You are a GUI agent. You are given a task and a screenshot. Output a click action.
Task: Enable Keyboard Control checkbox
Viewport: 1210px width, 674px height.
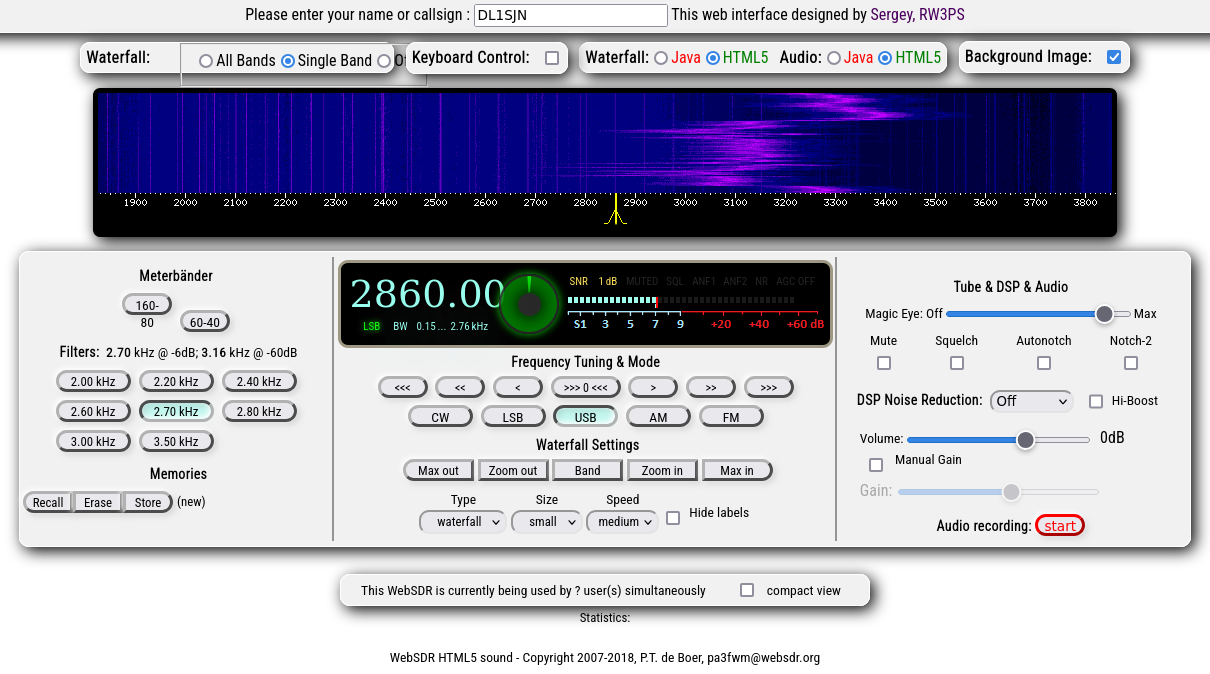coord(552,58)
